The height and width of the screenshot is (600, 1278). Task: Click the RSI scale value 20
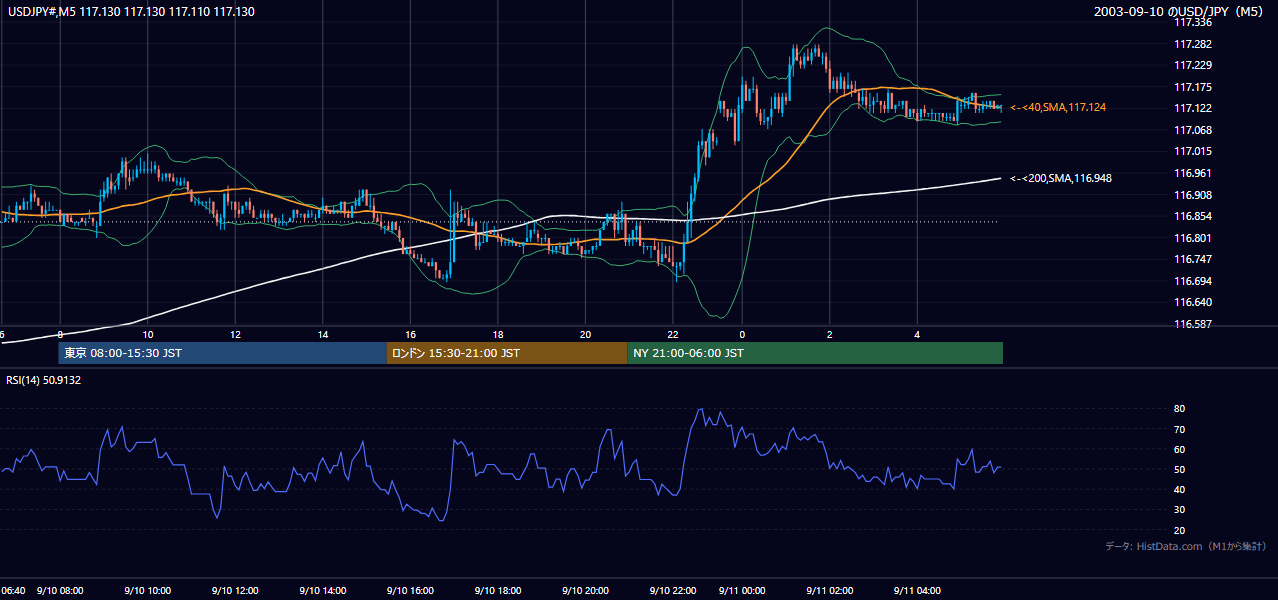[x=1179, y=530]
